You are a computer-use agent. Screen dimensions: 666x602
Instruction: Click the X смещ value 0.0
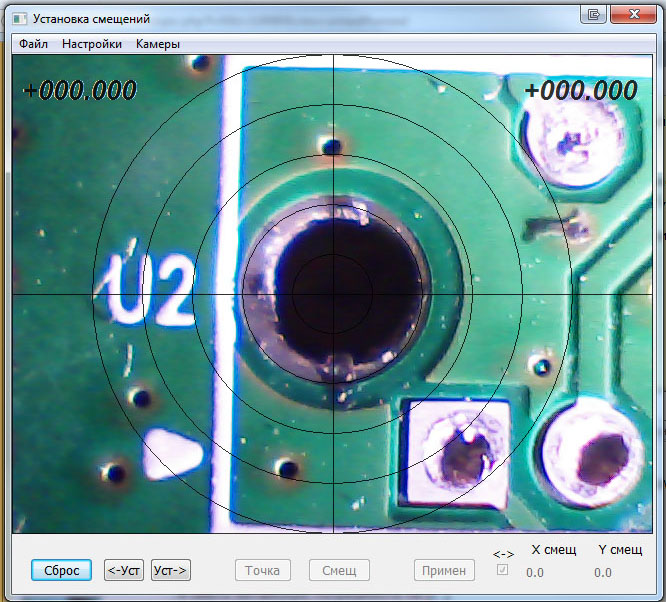coord(535,573)
